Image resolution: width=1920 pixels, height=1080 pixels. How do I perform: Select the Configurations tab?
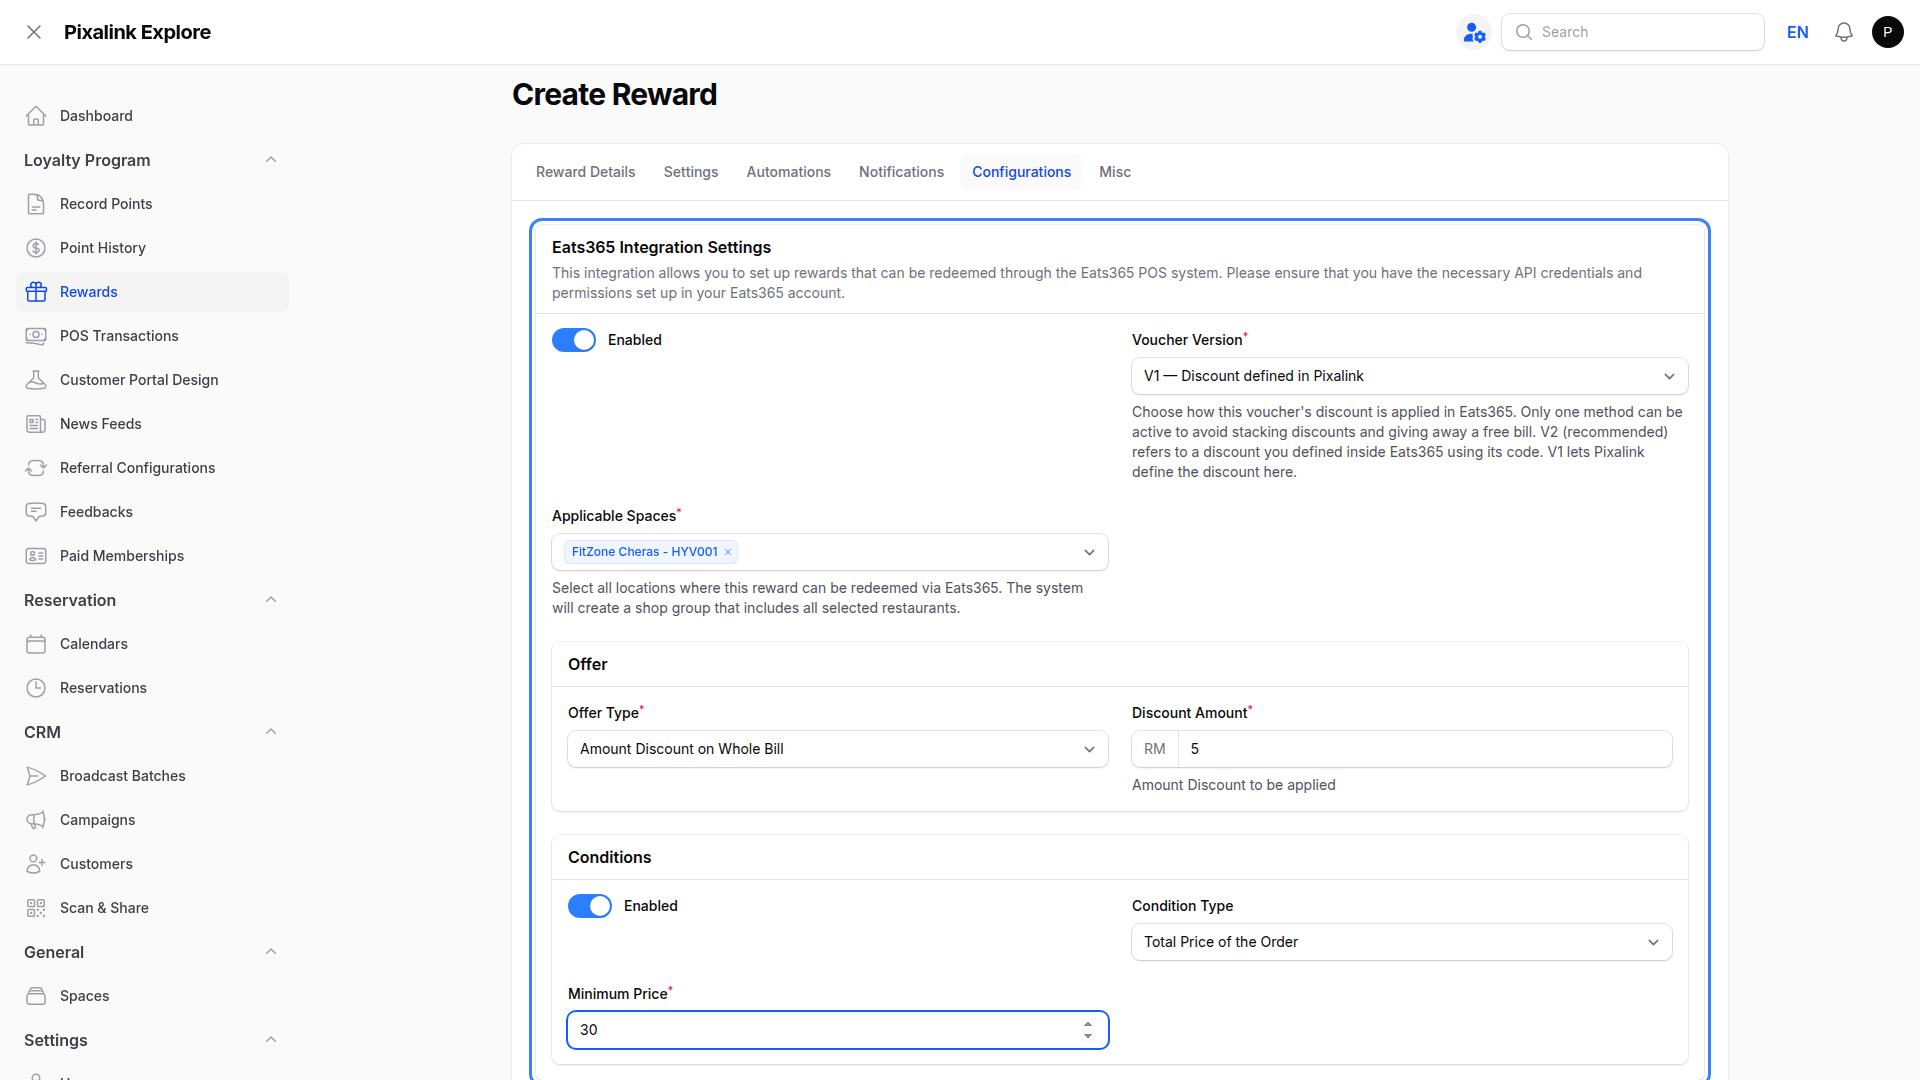click(1022, 172)
